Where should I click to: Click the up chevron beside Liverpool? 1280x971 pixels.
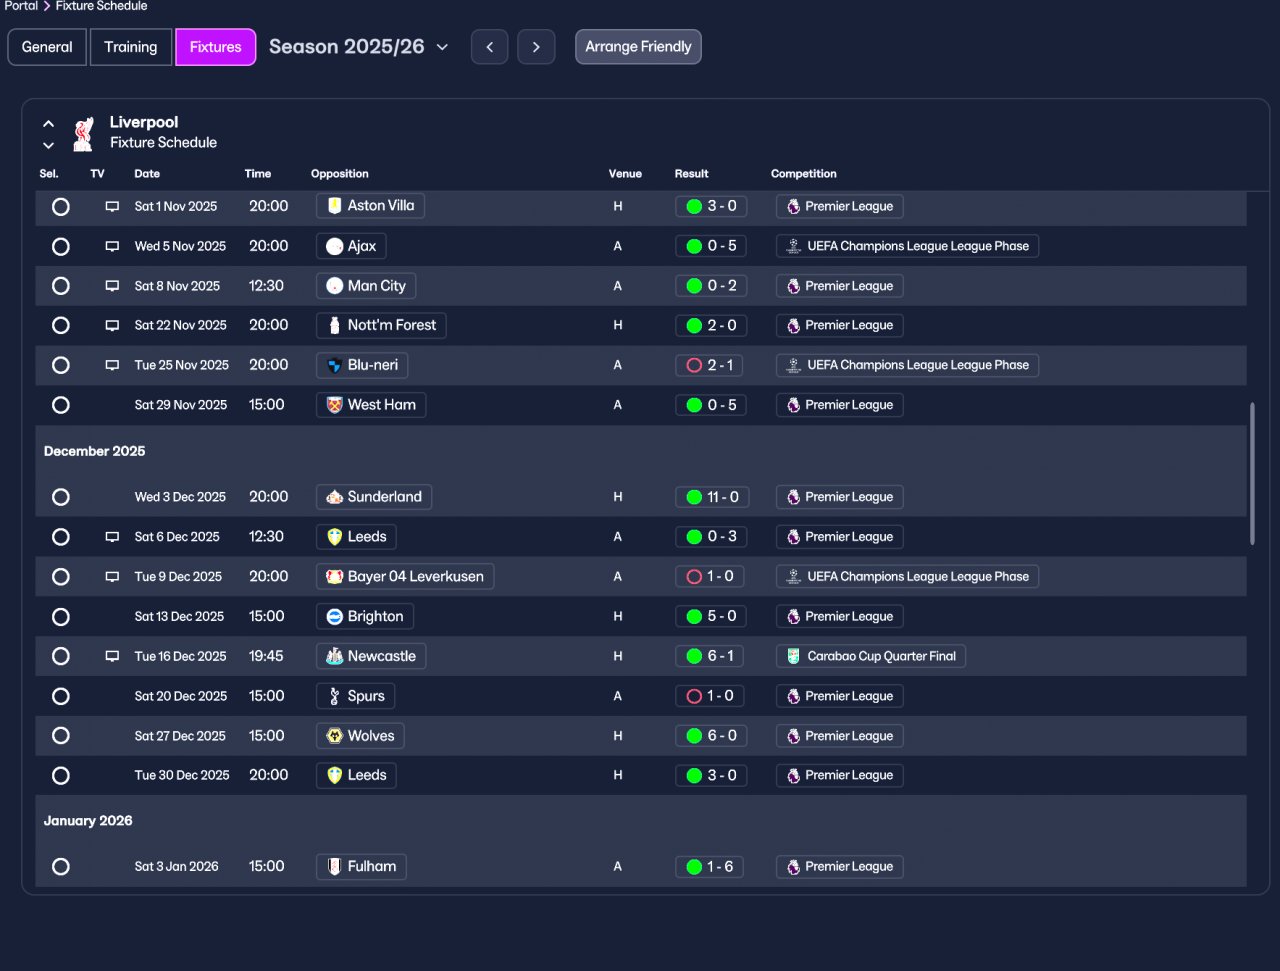tap(48, 124)
